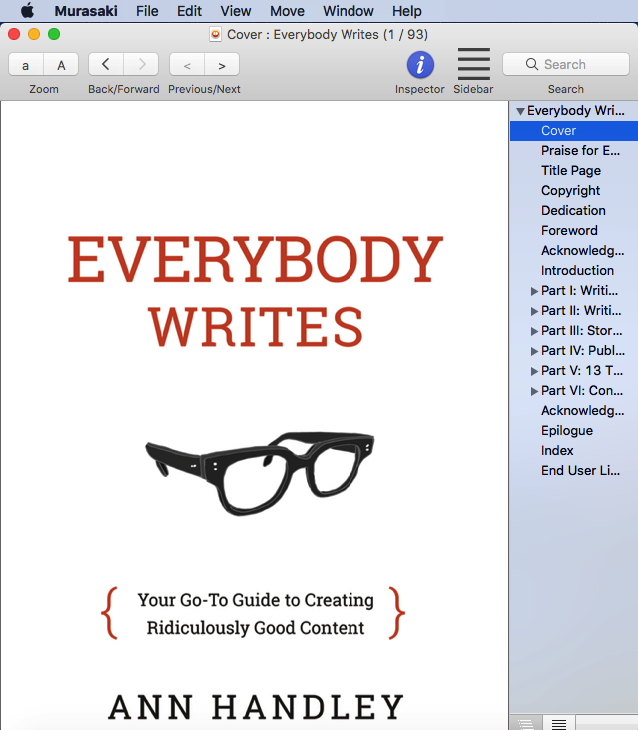Open the Dedication entry

click(573, 211)
